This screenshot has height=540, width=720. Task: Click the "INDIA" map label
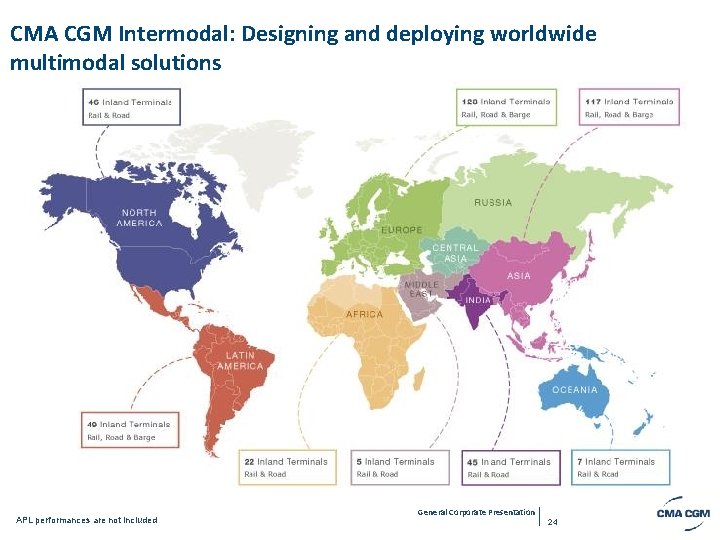point(478,300)
